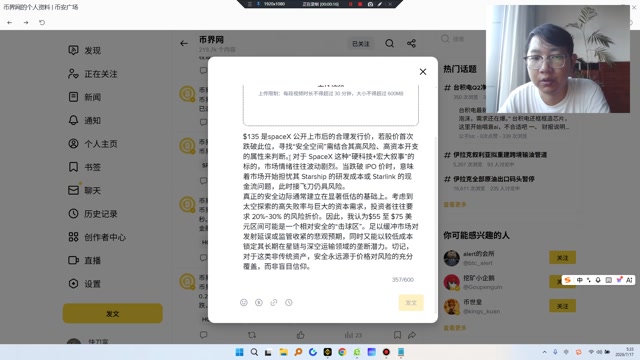Open 直播 live streaming page

84,260
